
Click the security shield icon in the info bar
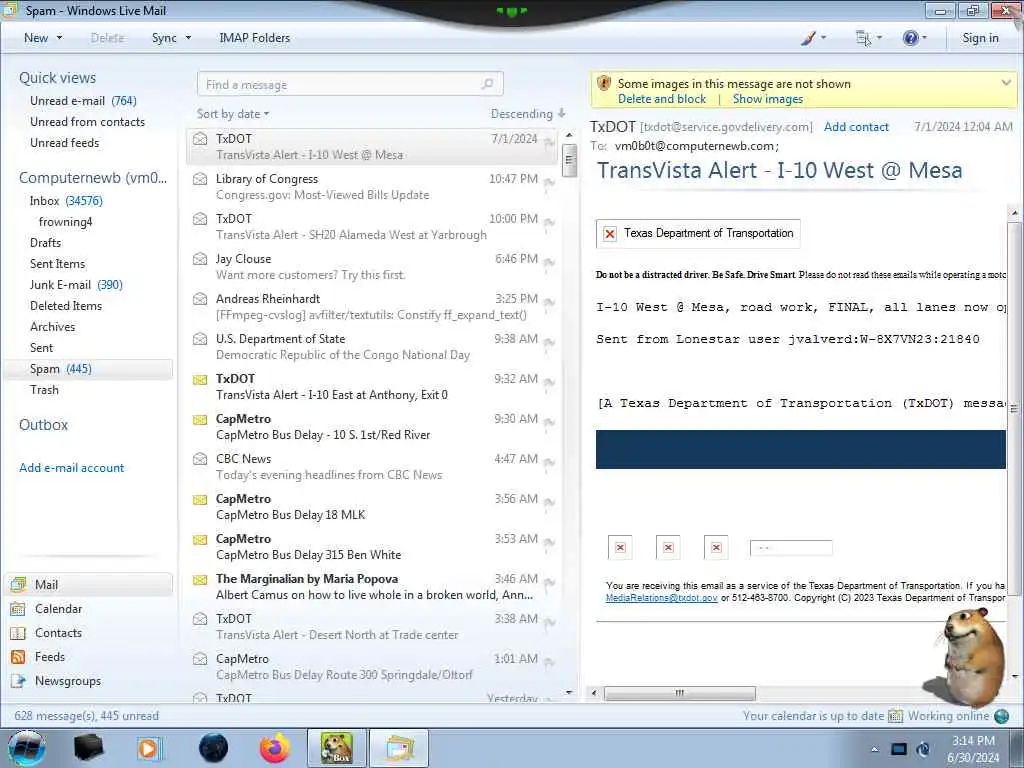[604, 84]
